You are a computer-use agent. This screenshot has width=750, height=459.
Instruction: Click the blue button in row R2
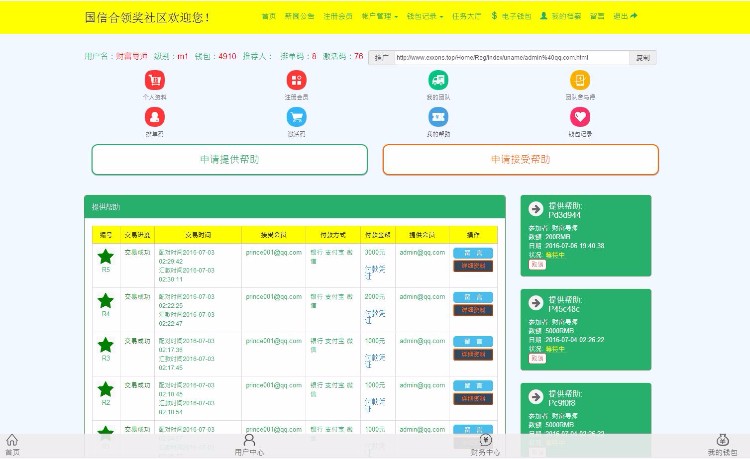point(473,386)
